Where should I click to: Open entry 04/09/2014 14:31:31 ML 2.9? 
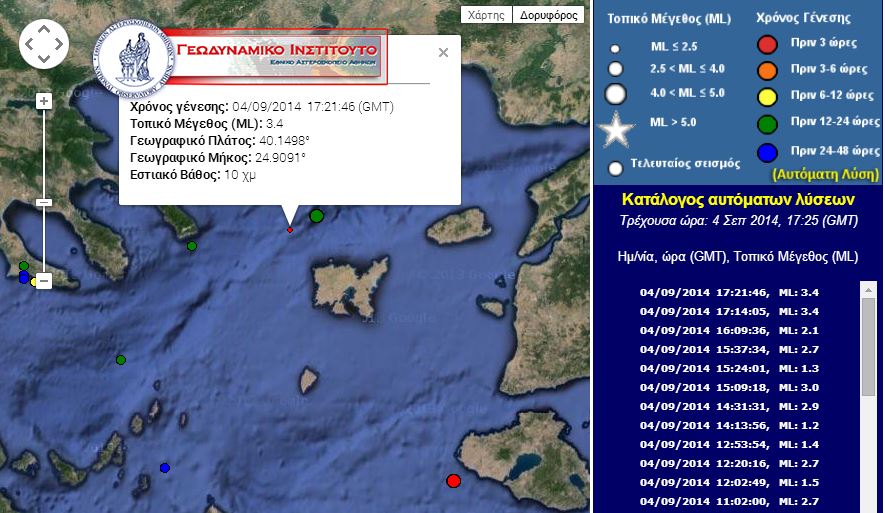pyautogui.click(x=729, y=406)
